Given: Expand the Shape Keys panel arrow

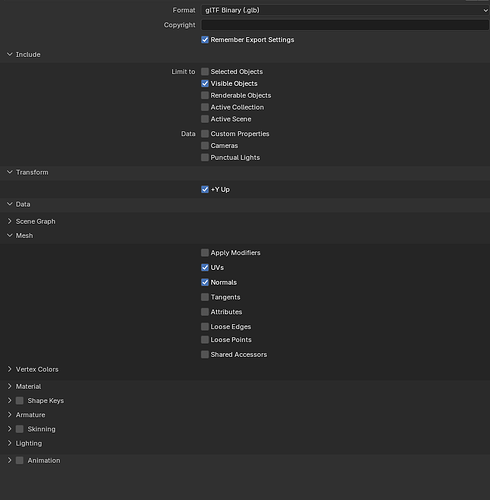Looking at the screenshot, I should click(10, 401).
